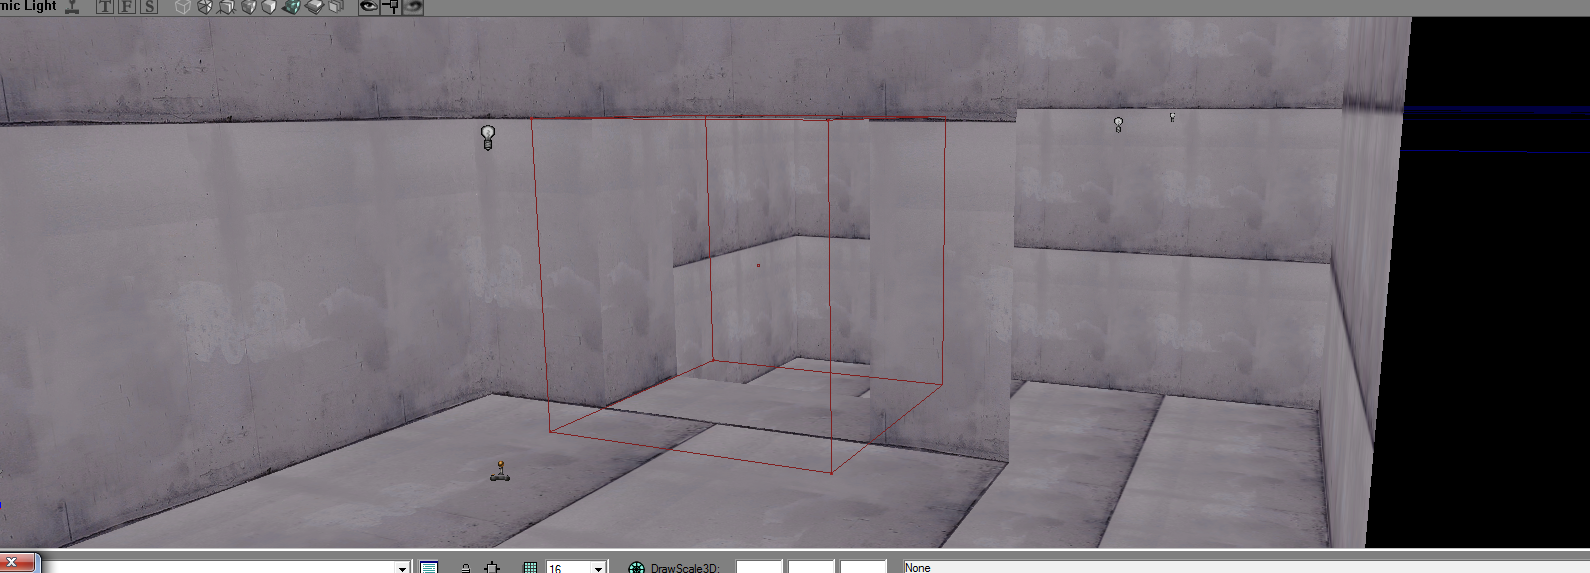1590x573 pixels.
Task: Toggle the grid snap icon beside 16
Action: (530, 567)
